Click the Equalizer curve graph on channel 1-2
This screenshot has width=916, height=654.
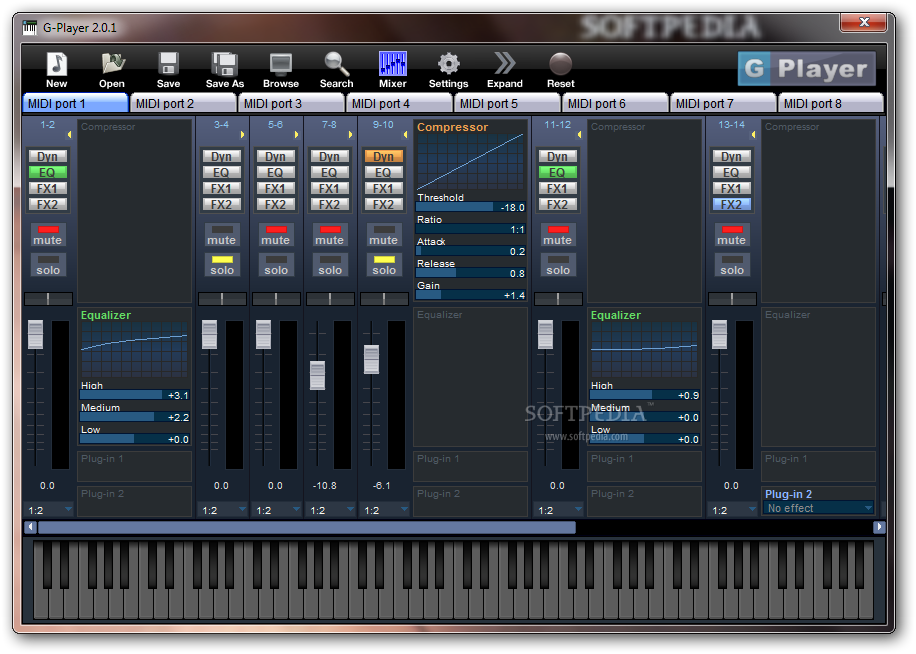135,349
